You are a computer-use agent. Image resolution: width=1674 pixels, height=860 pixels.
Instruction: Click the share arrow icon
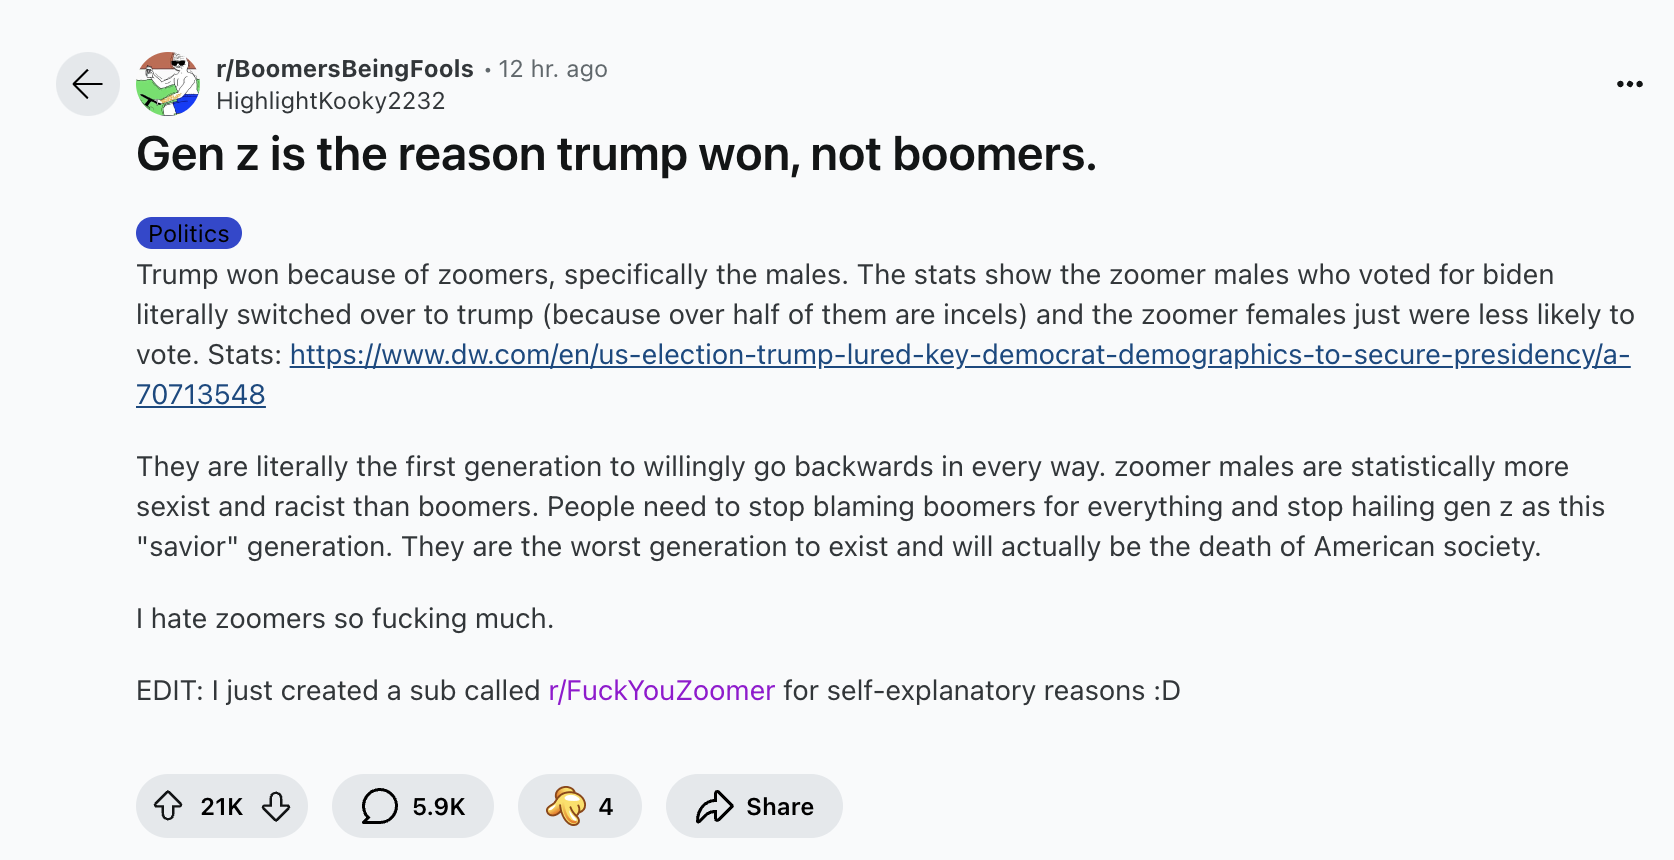[714, 806]
